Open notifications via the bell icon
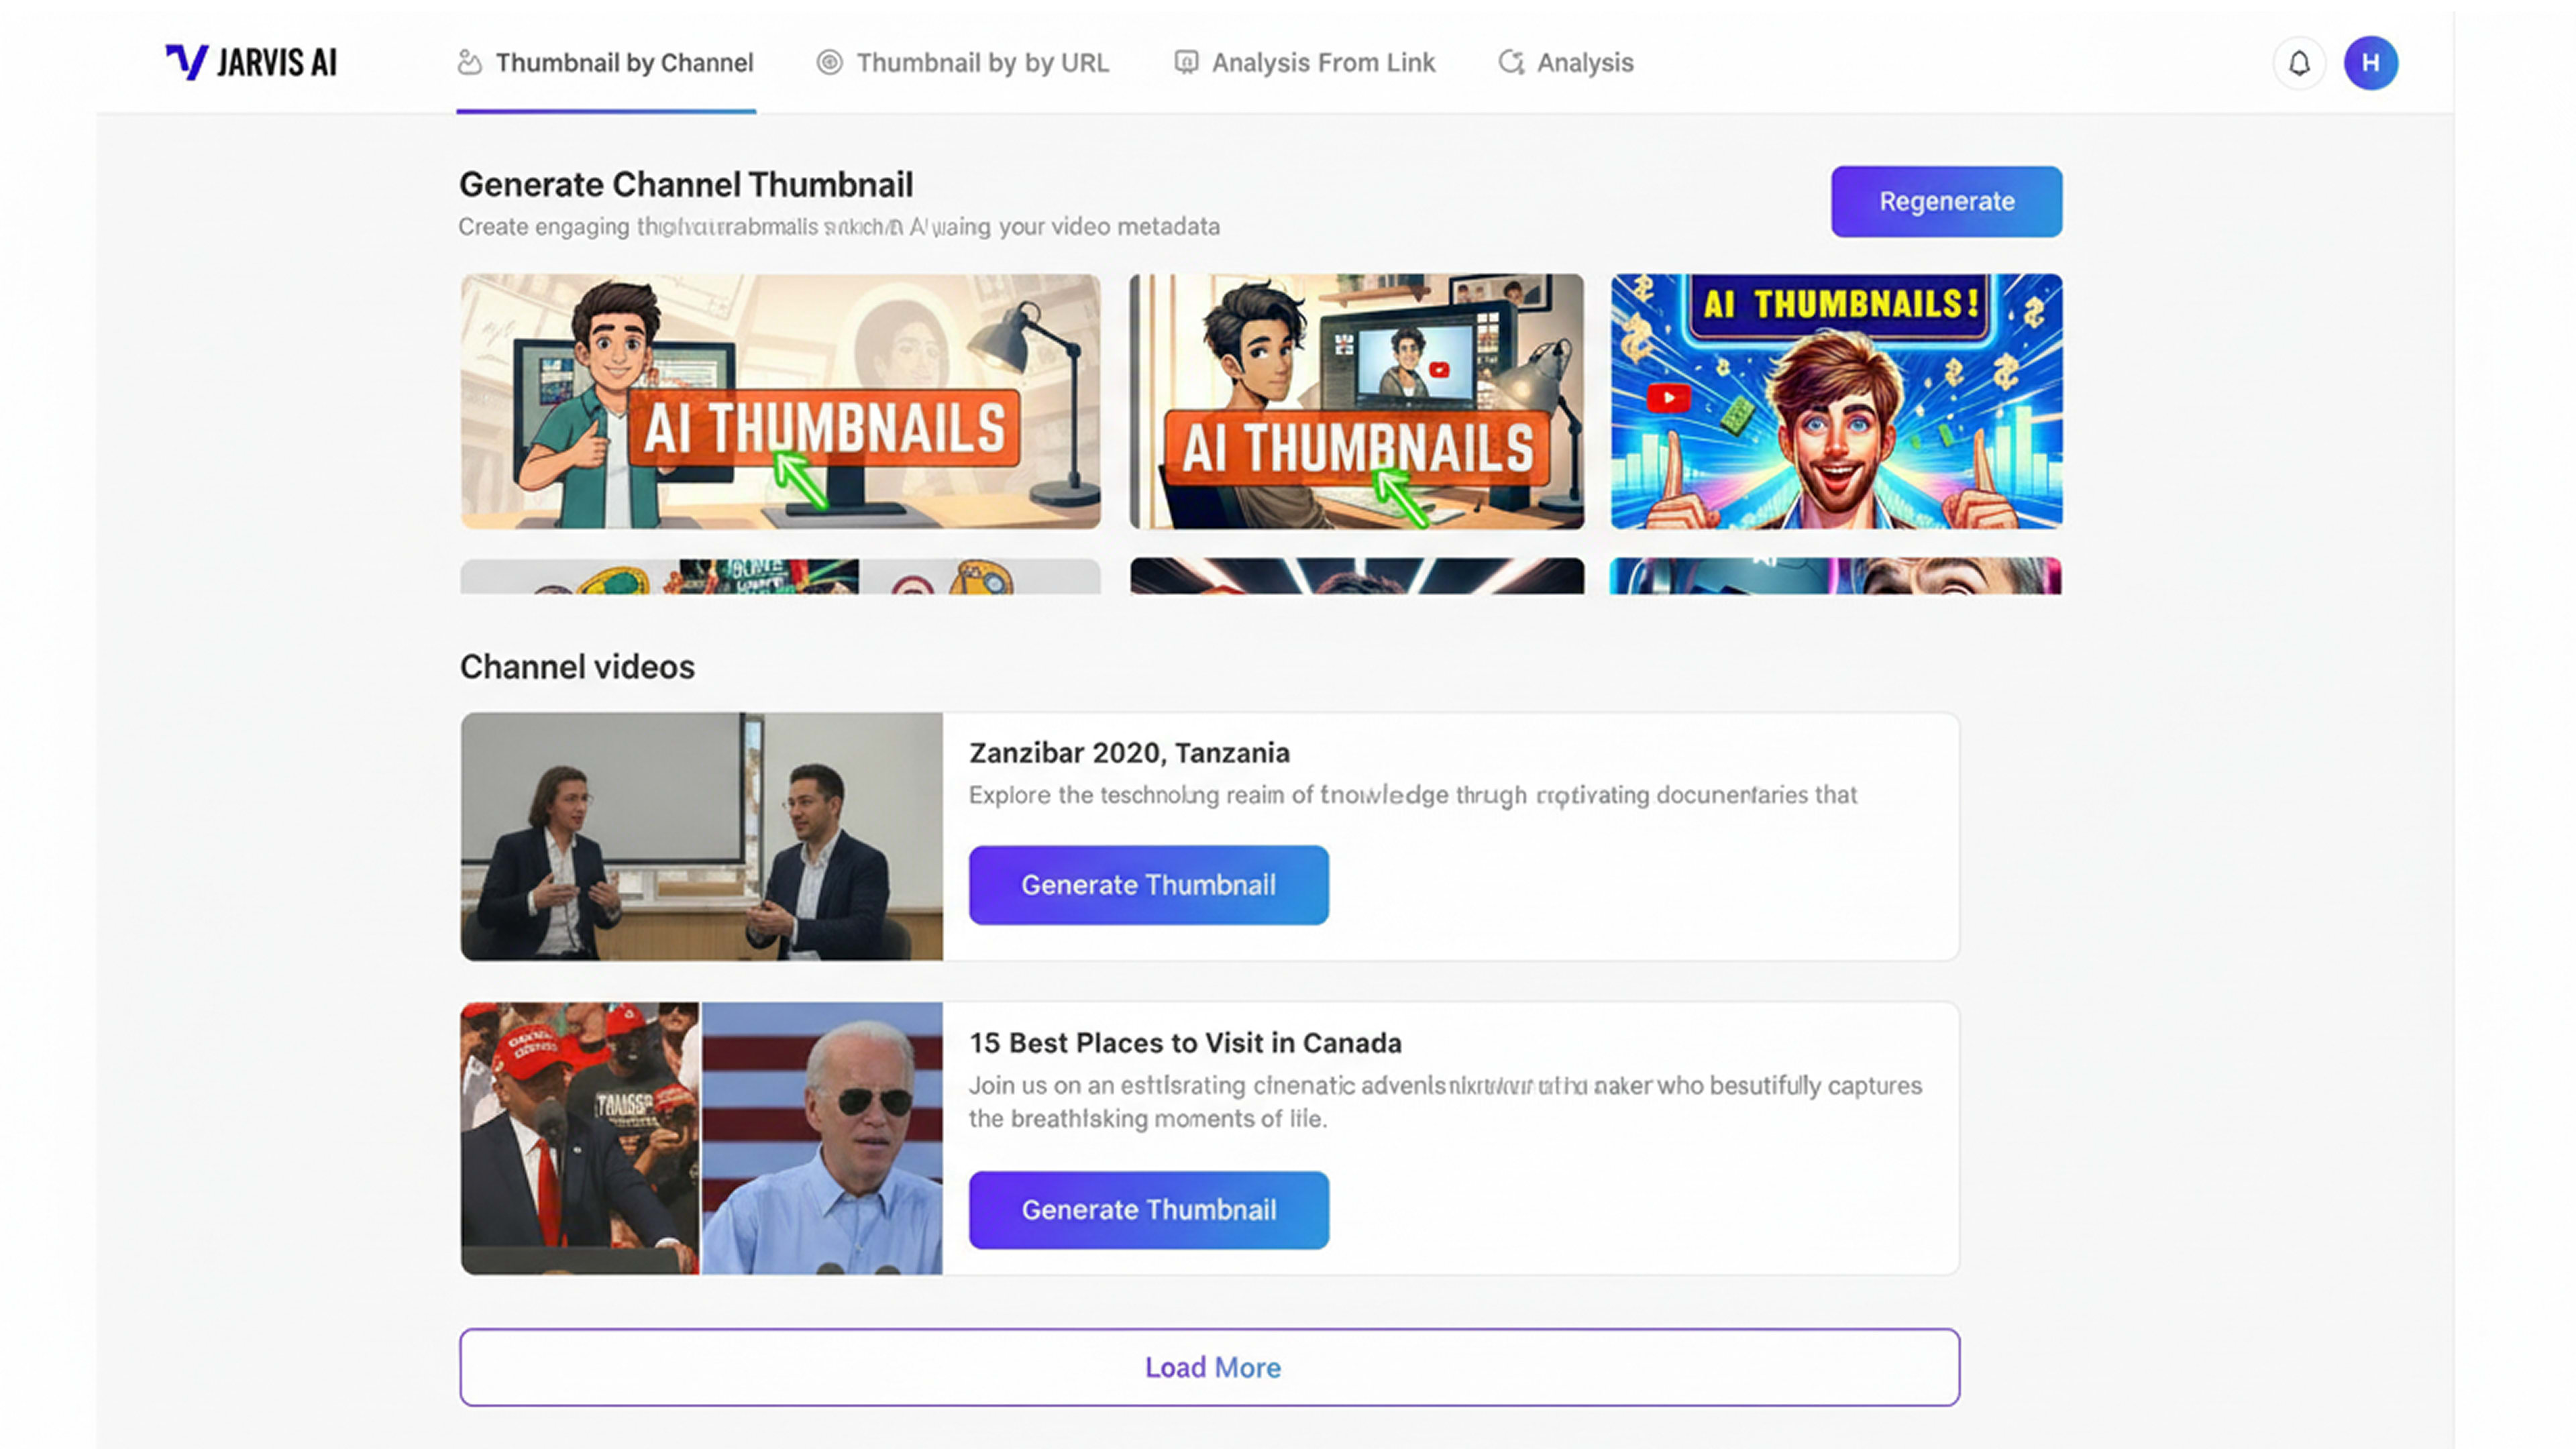This screenshot has width=2576, height=1449. (2299, 62)
